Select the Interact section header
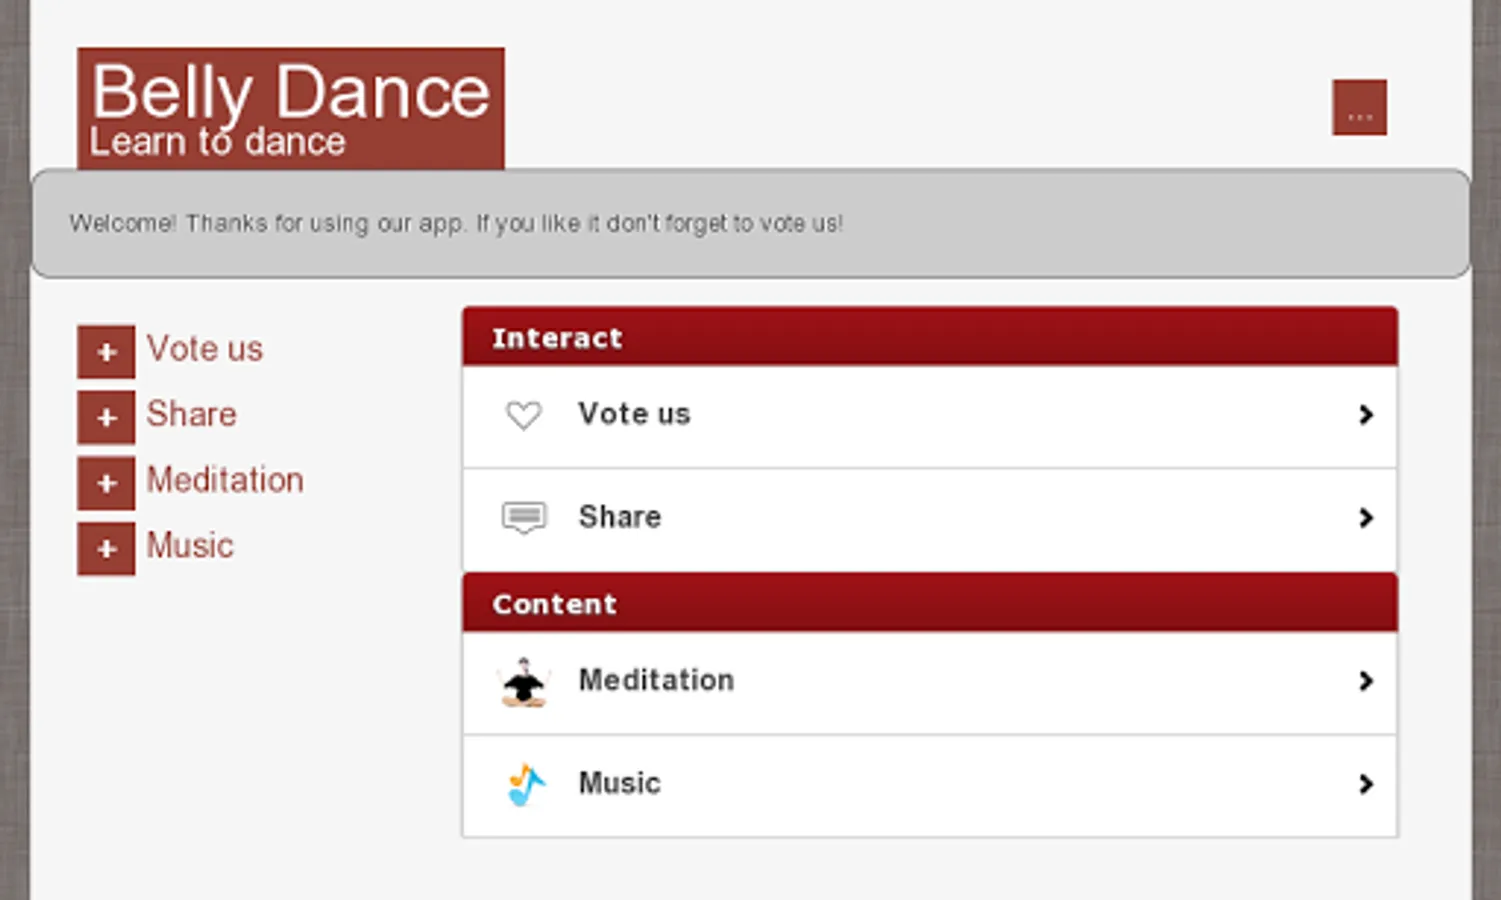This screenshot has height=900, width=1501. coord(557,338)
